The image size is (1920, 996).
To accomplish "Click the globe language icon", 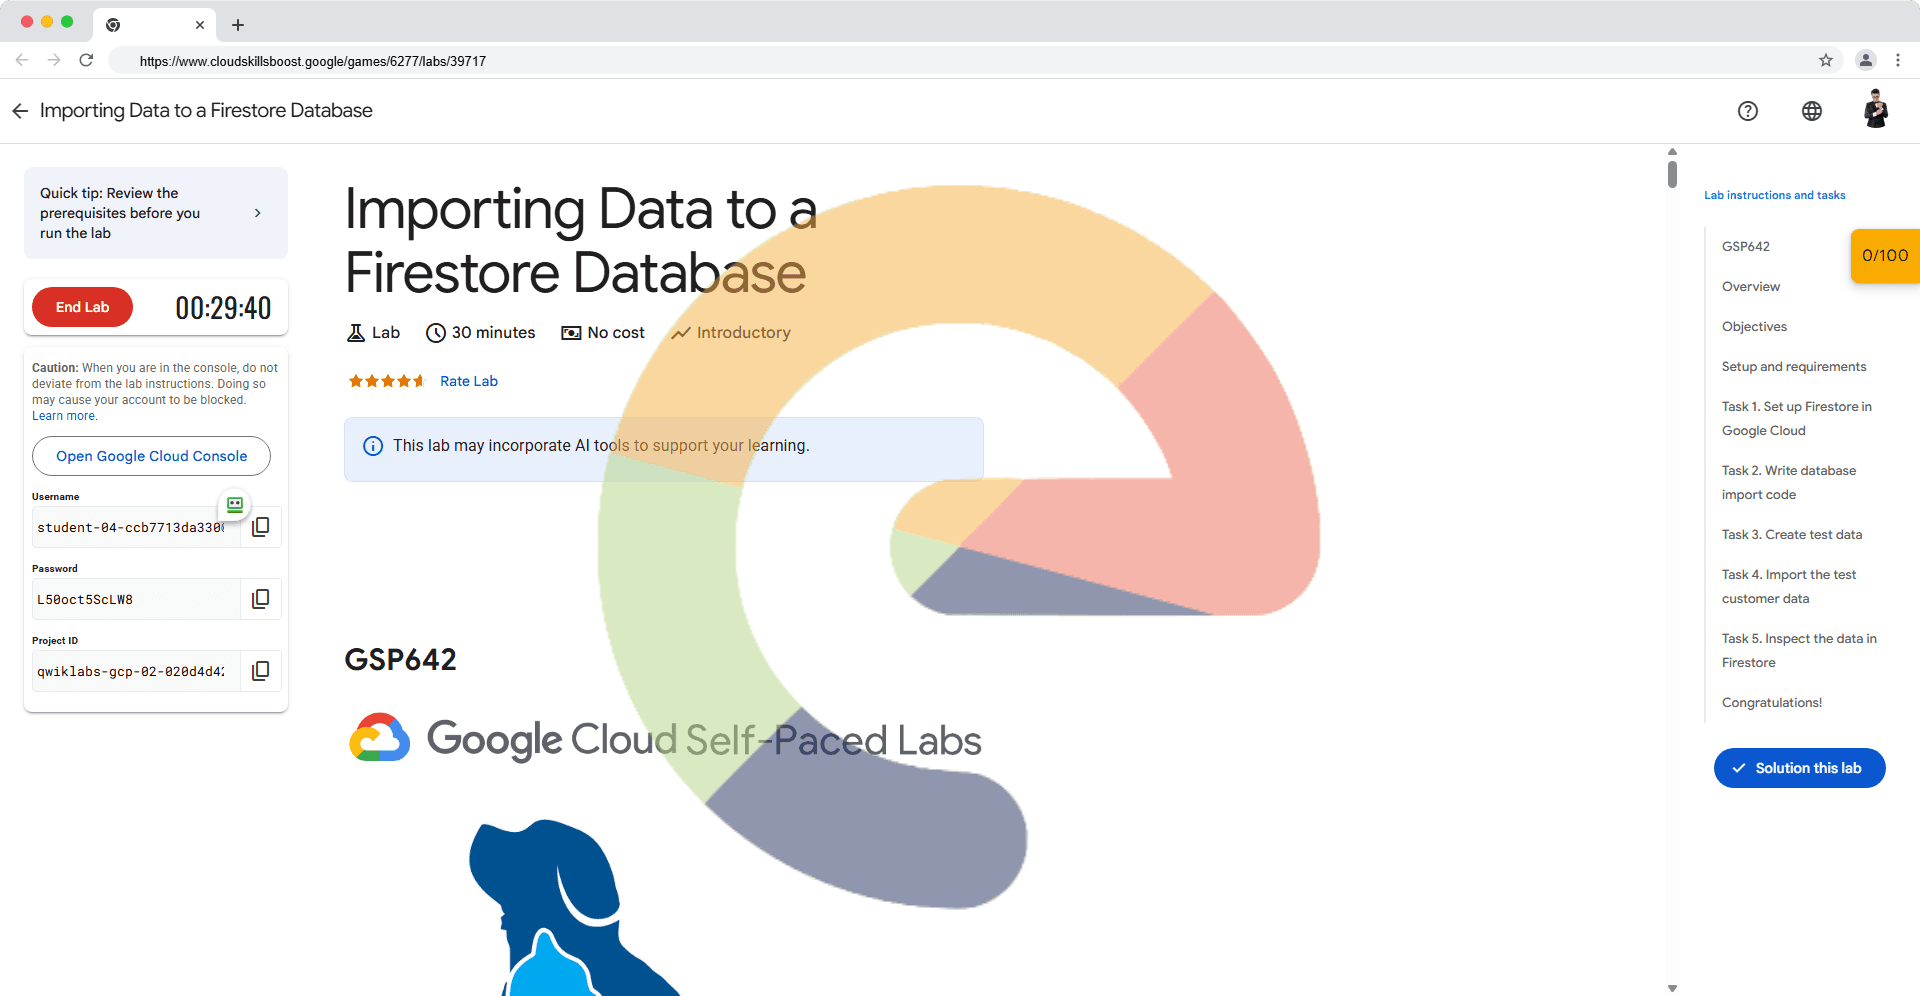I will pos(1811,111).
